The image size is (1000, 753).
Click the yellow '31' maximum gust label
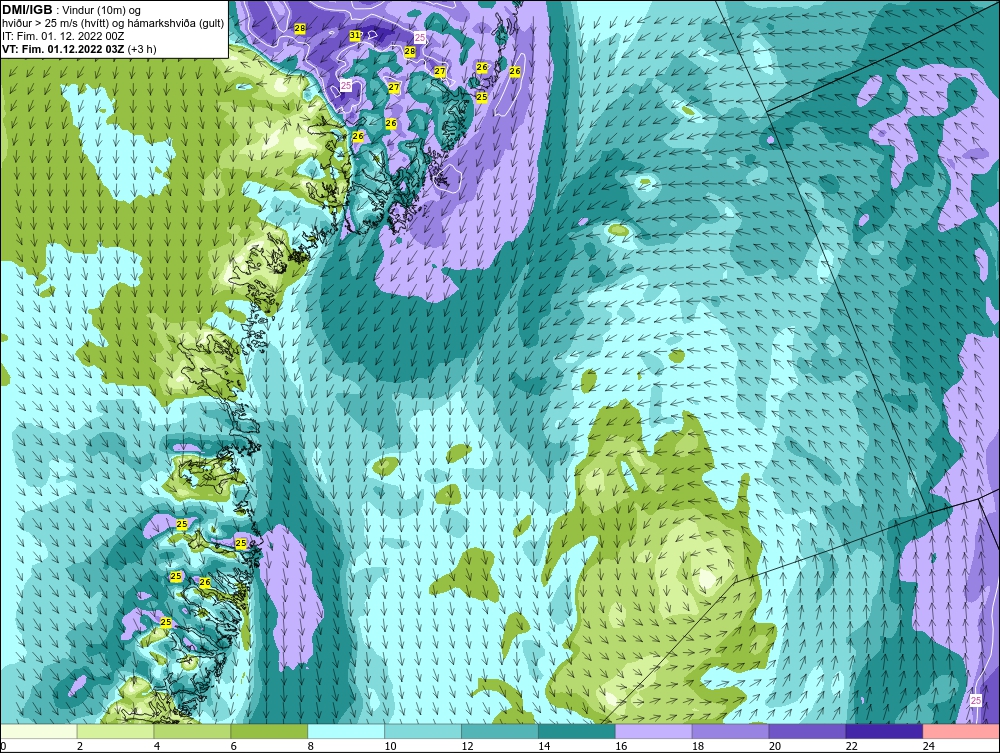pyautogui.click(x=355, y=36)
